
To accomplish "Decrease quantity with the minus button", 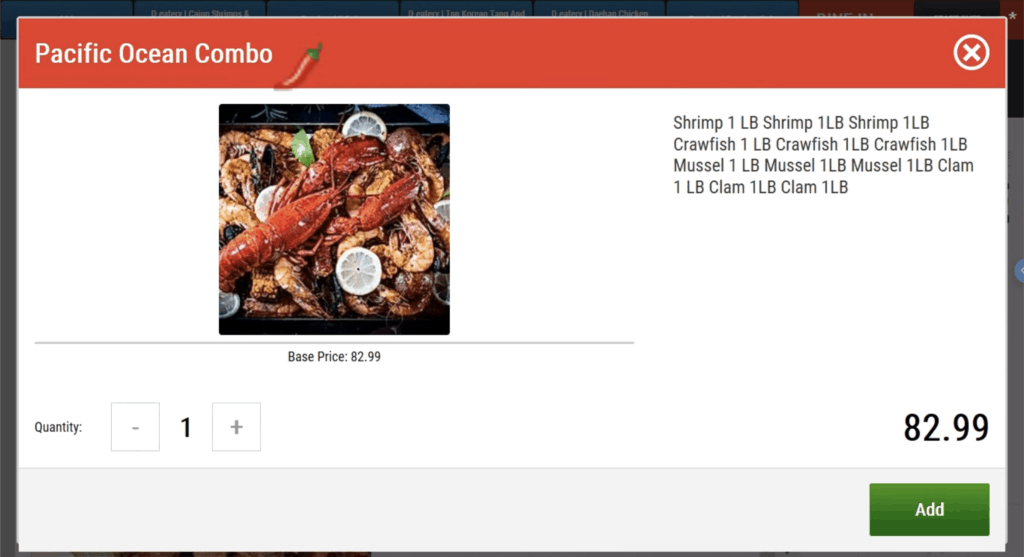I will click(135, 426).
